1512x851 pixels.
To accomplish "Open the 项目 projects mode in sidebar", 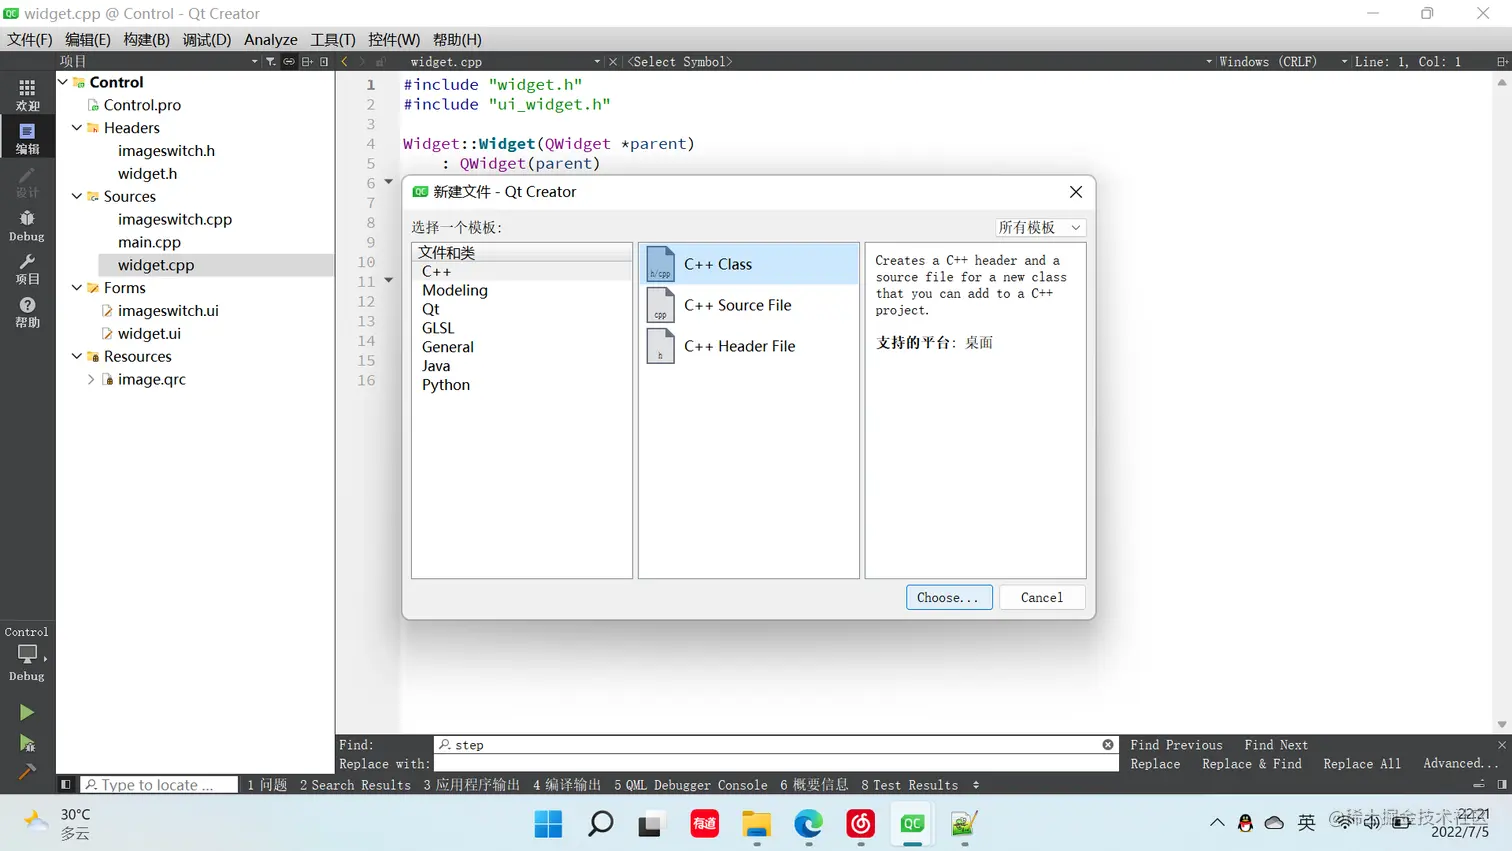I will pyautogui.click(x=27, y=269).
